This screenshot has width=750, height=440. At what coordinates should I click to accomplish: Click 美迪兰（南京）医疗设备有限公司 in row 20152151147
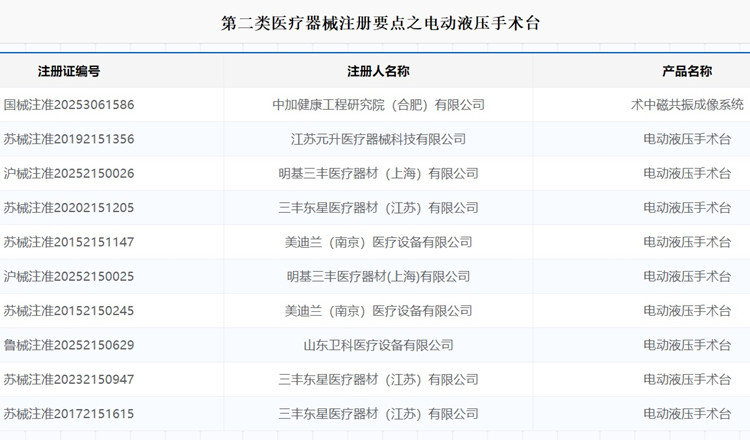pos(378,242)
